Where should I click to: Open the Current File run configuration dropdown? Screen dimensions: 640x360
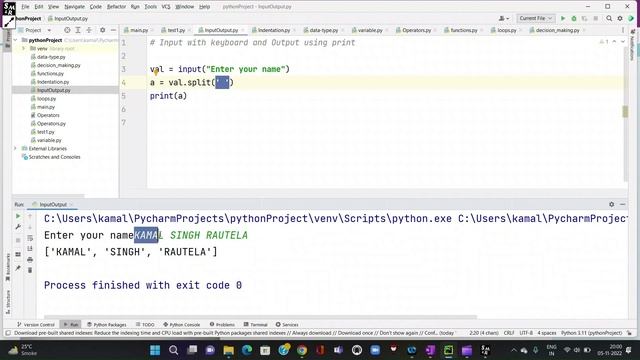coord(535,18)
